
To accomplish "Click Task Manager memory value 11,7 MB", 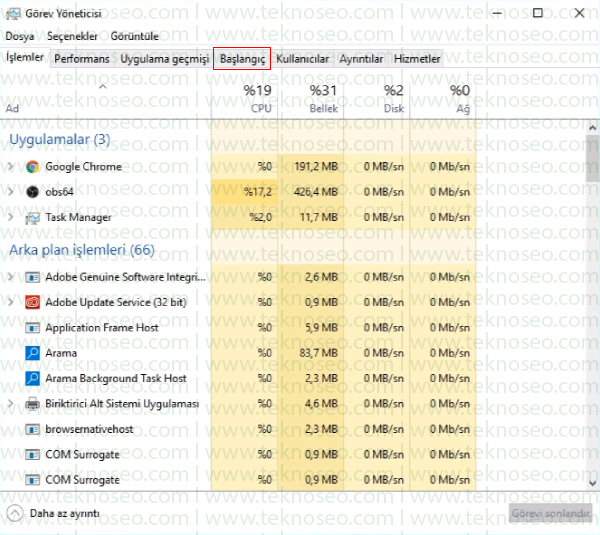I will (319, 217).
